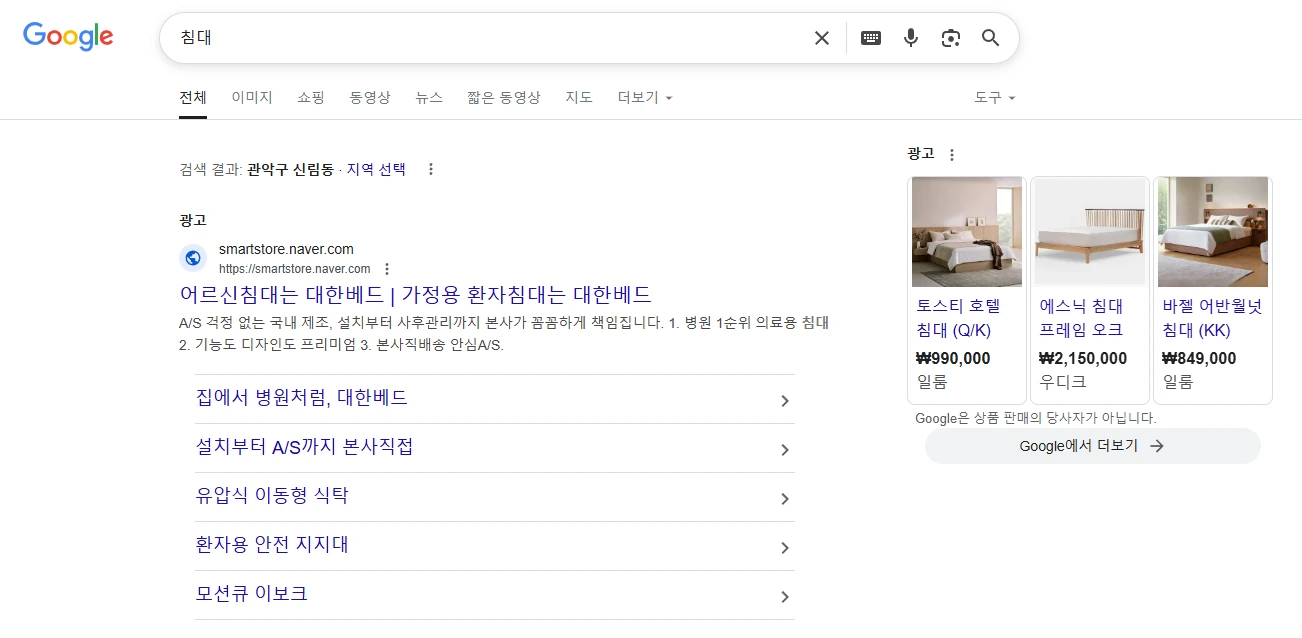Click the globe favicon of smartstore.naver.com
This screenshot has height=638, width=1302.
pyautogui.click(x=193, y=258)
